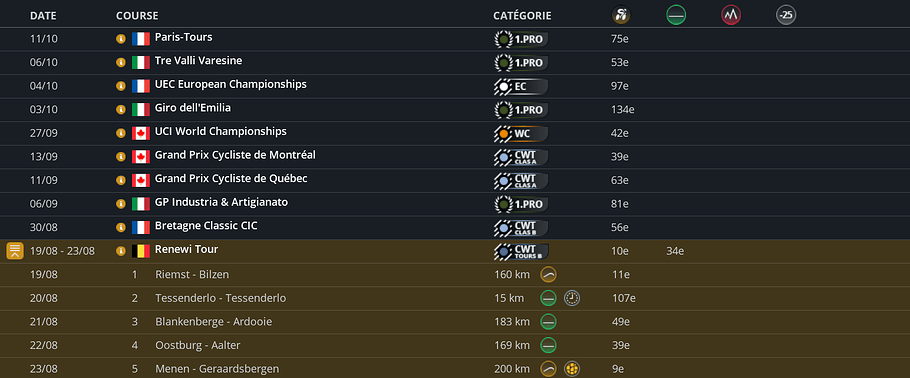910x378 pixels.
Task: Open info icon next to Paris-Tours
Action: click(121, 39)
